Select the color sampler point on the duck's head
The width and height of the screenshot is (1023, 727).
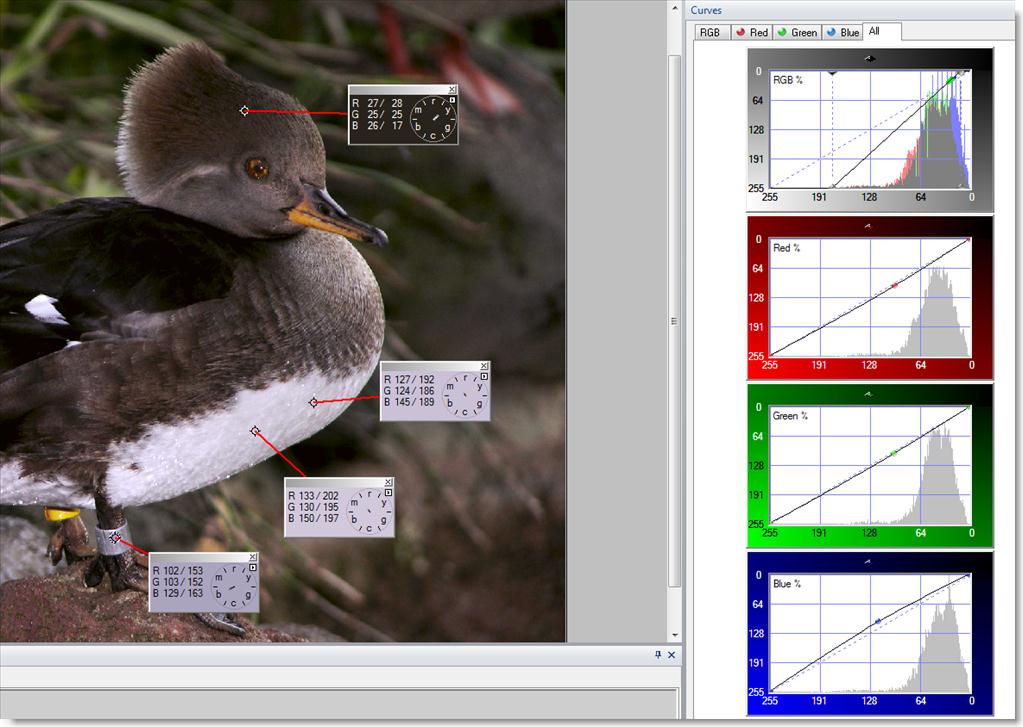[245, 111]
